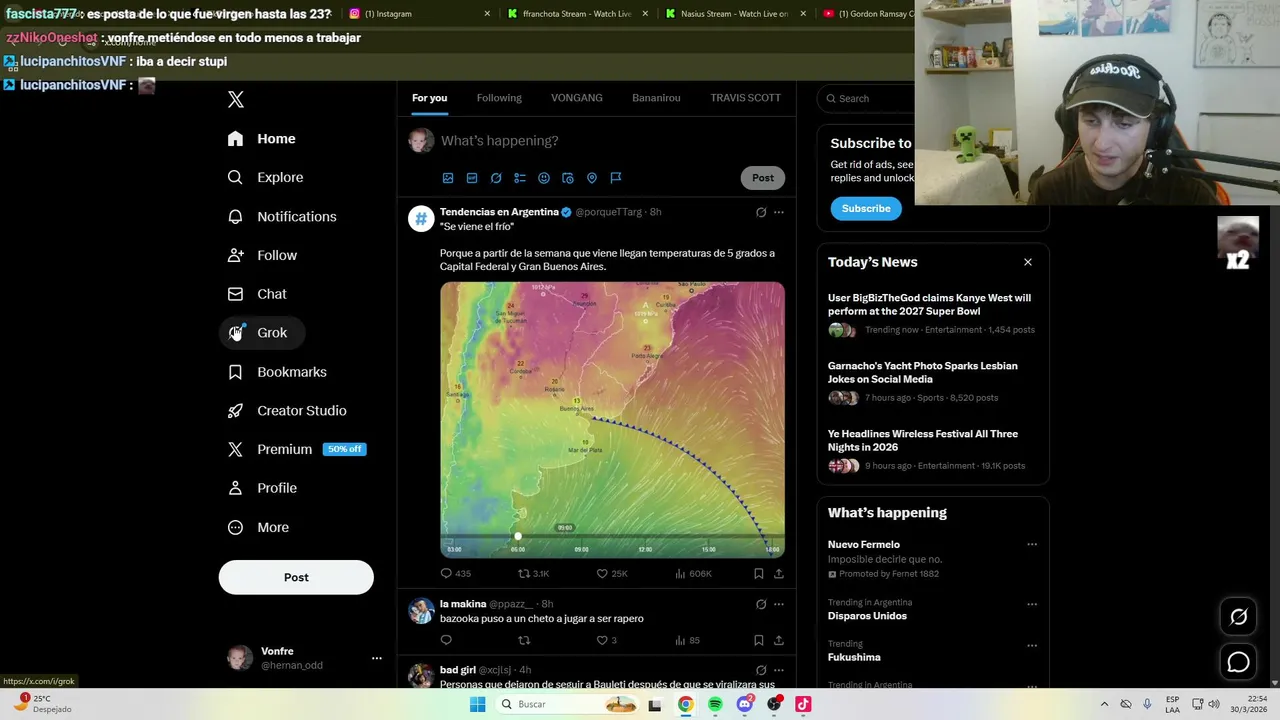1280x720 pixels.
Task: Open the Follow page
Action: click(x=263, y=255)
